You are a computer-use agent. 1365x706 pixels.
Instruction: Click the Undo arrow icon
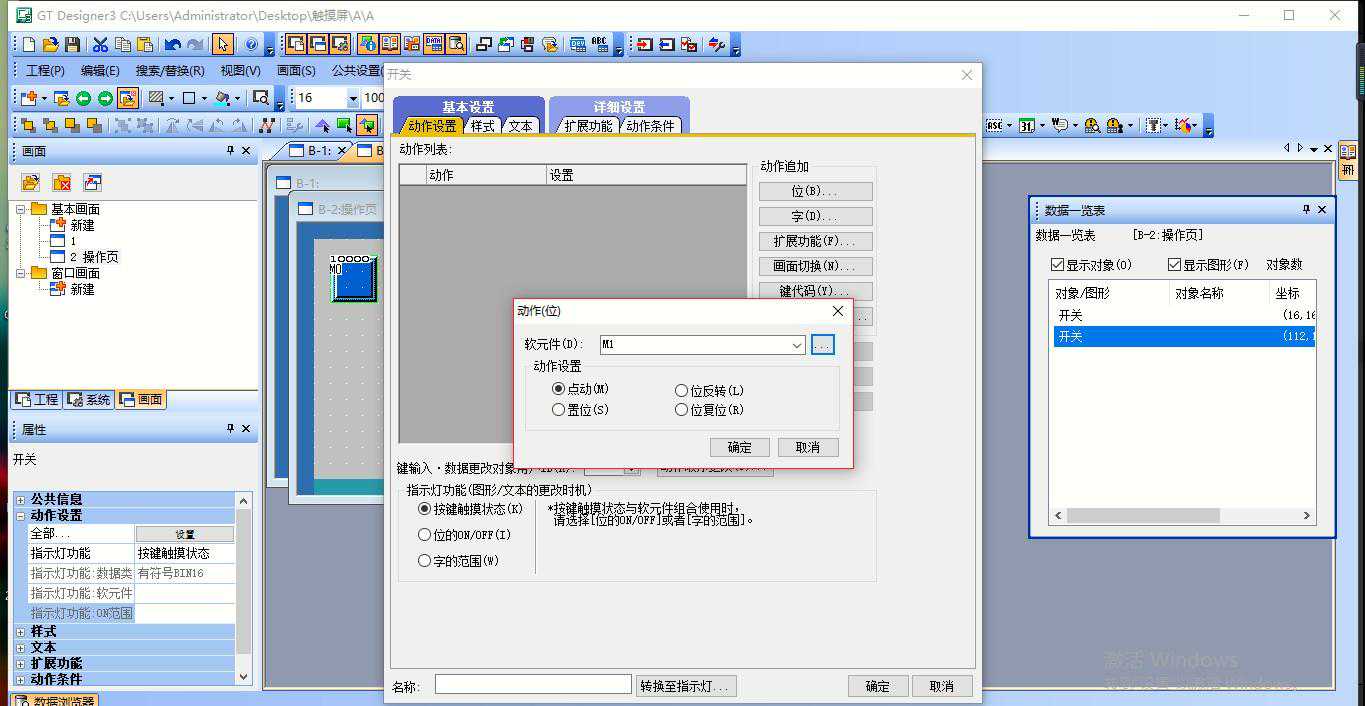coord(173,45)
